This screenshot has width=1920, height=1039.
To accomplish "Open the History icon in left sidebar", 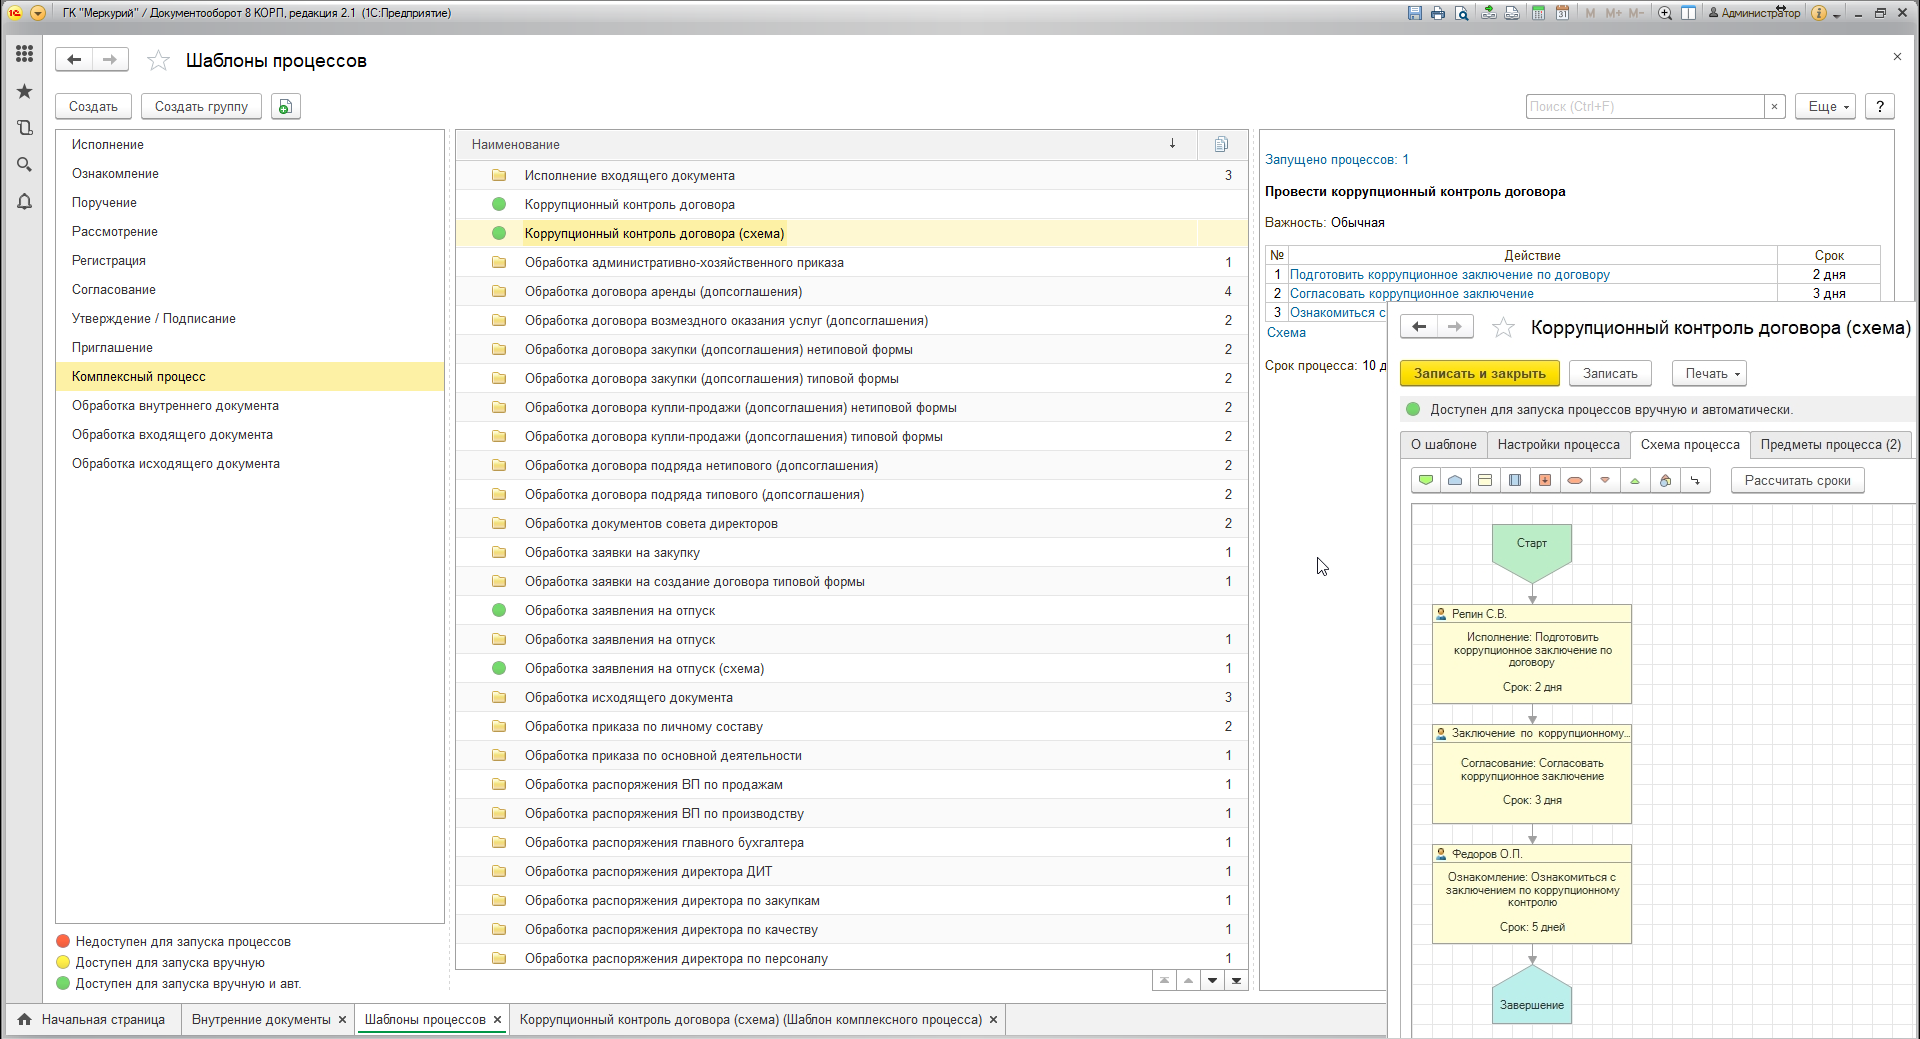I will [x=24, y=128].
